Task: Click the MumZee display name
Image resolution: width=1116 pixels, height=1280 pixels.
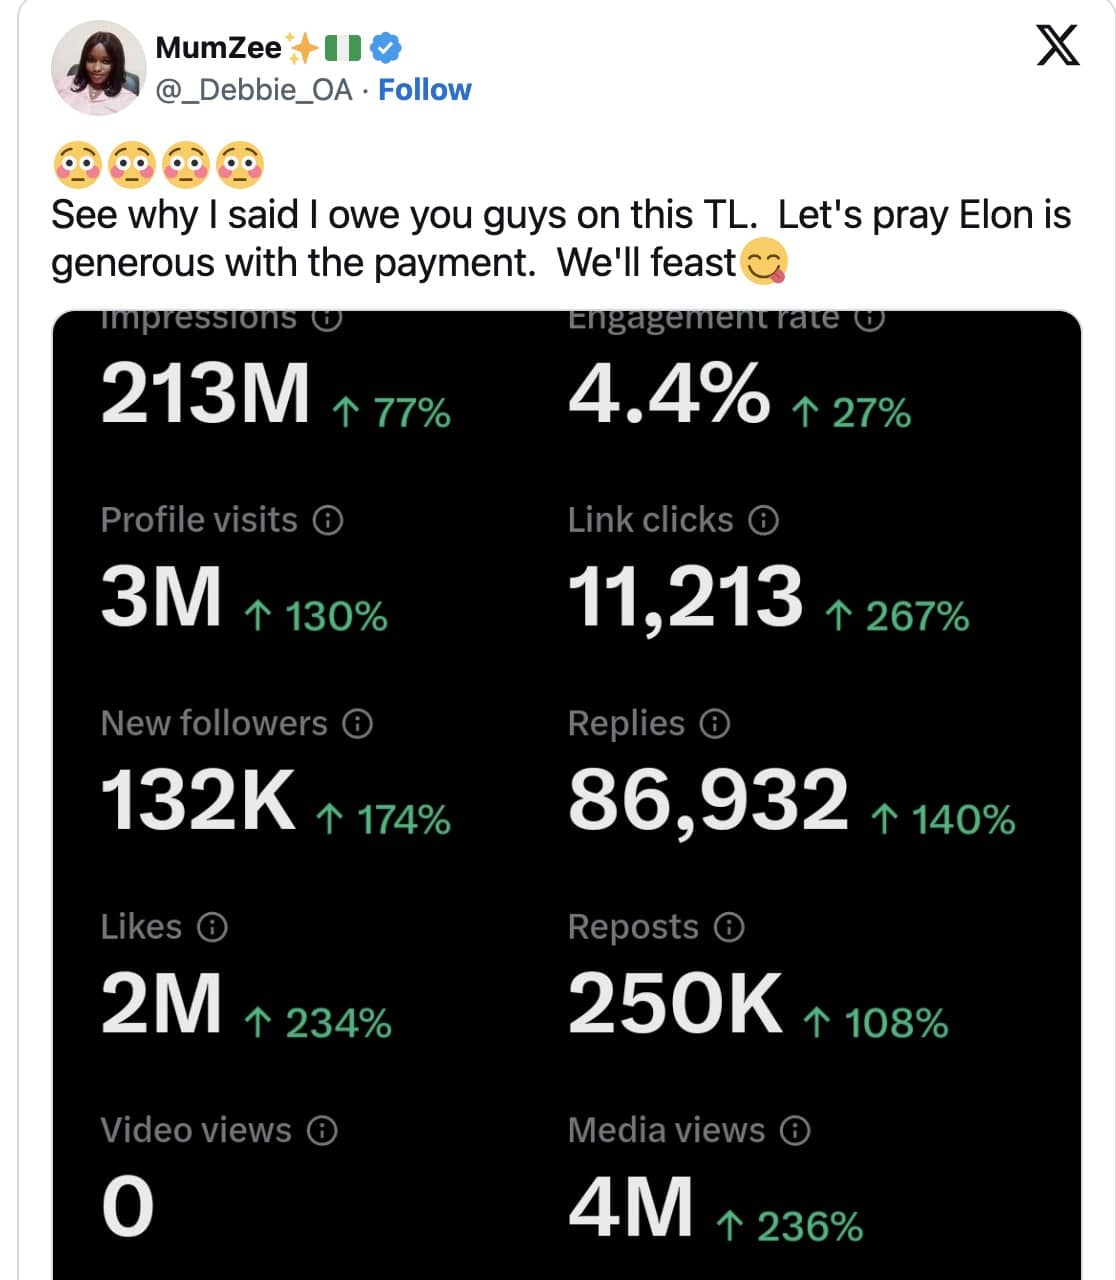Action: pos(216,46)
